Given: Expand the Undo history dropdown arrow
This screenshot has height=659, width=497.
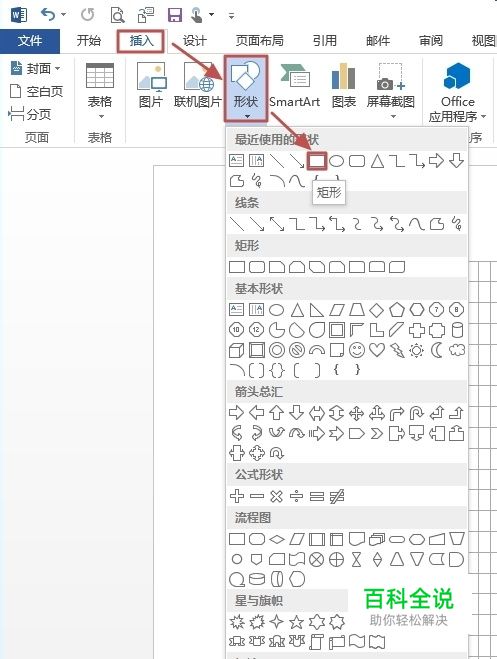Looking at the screenshot, I should [63, 15].
